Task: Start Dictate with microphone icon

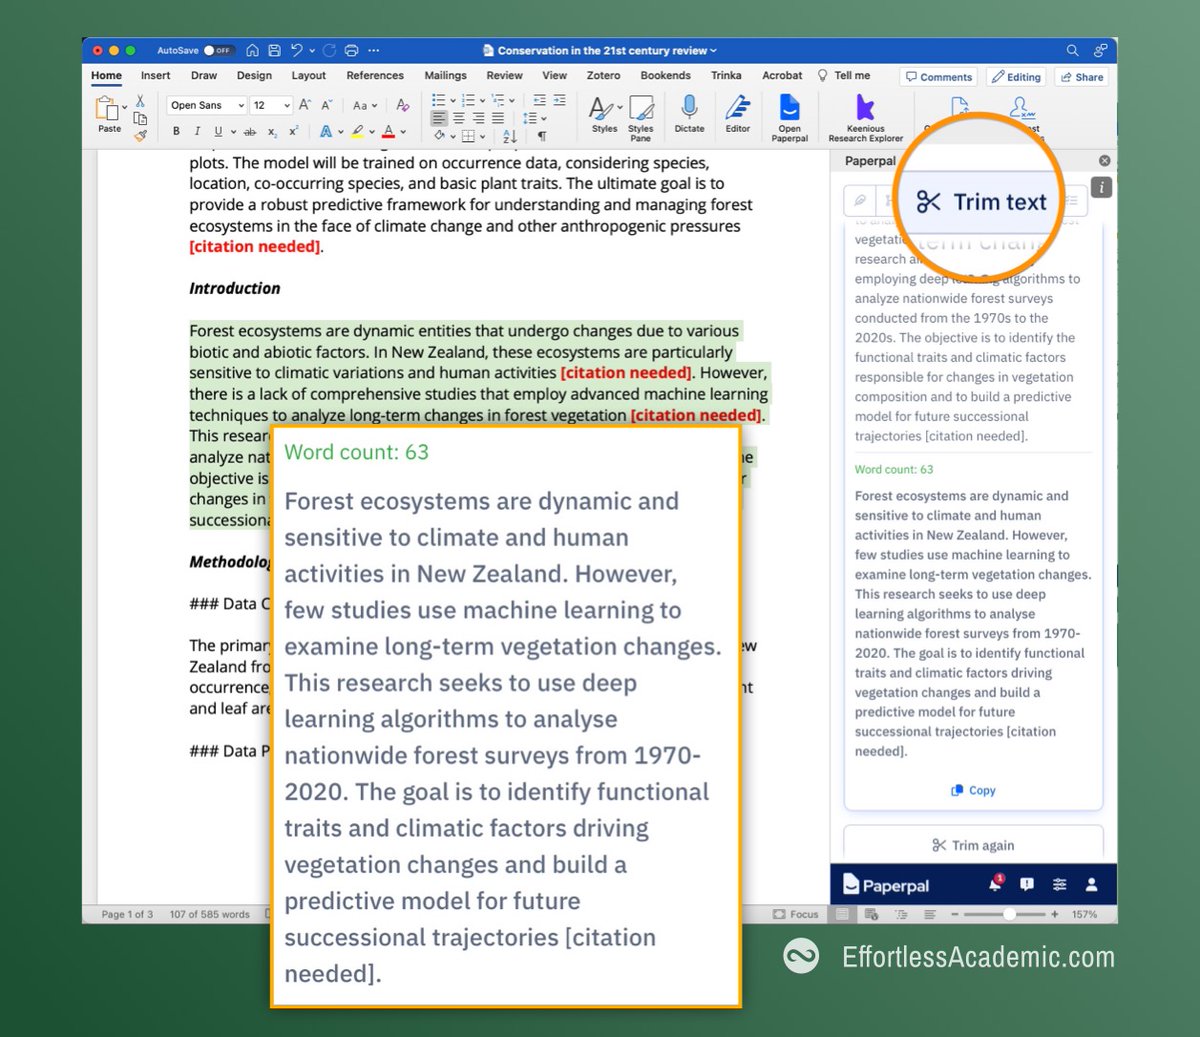Action: point(689,114)
